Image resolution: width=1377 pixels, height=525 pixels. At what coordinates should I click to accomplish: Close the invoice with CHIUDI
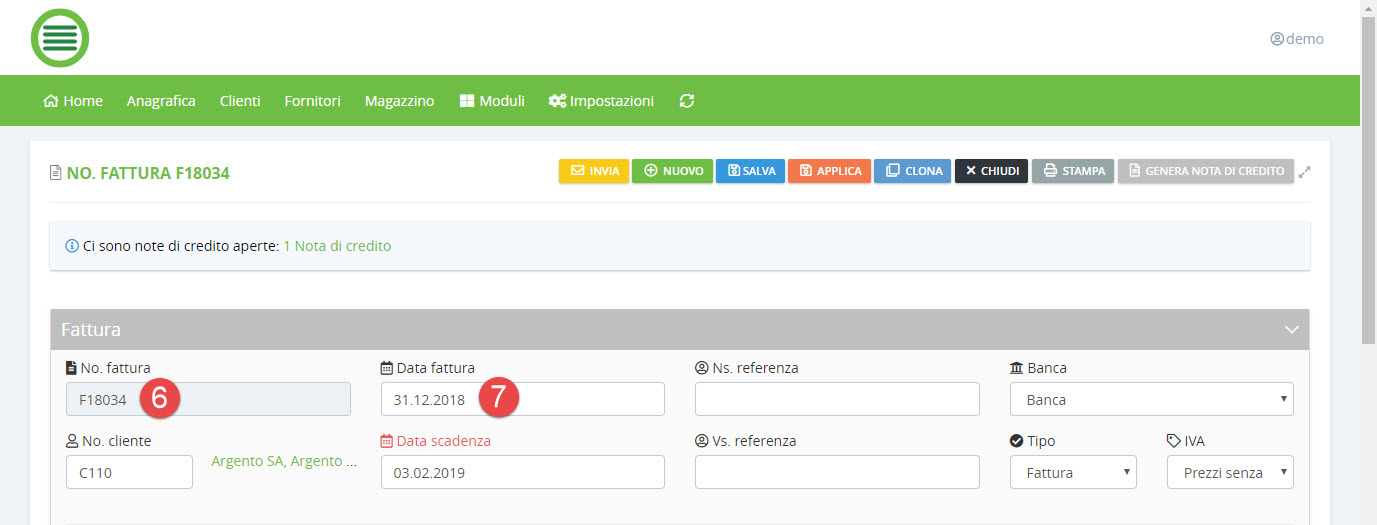point(991,171)
